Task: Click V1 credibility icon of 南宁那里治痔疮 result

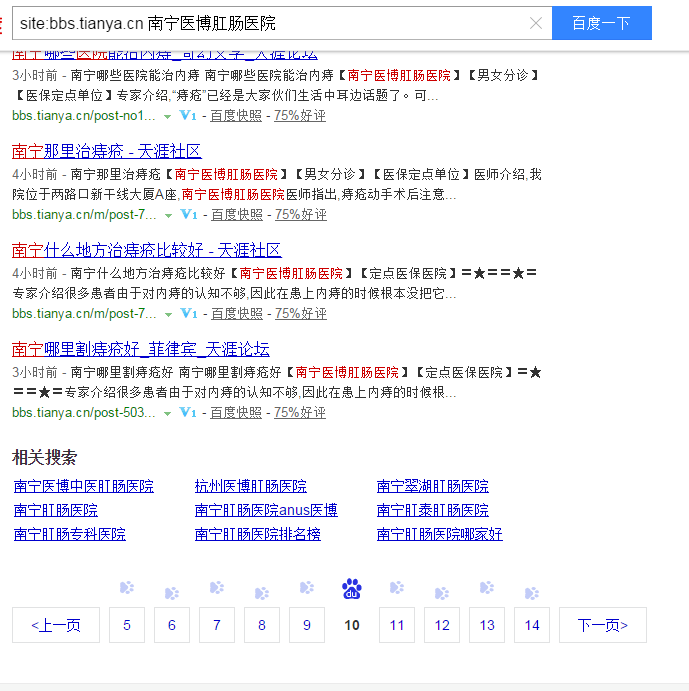Action: point(189,215)
